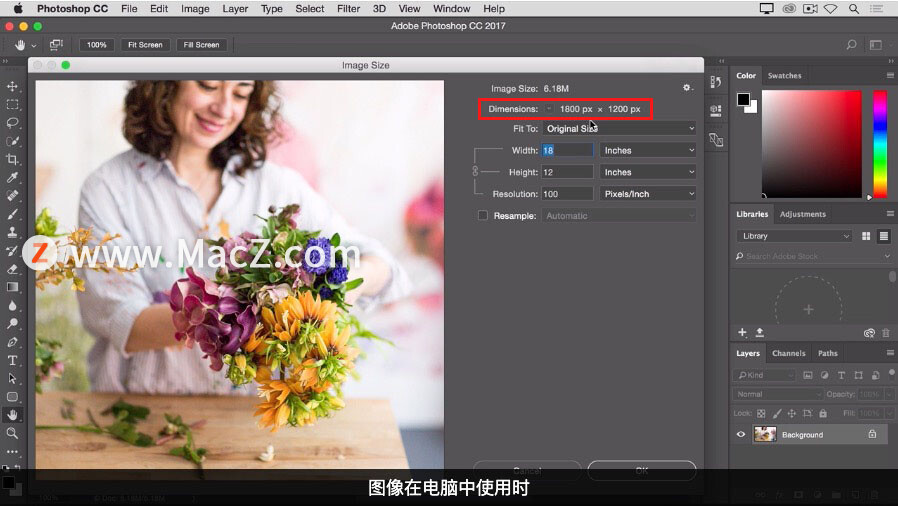Open the Hand tool preset picker arrow
Image resolution: width=898 pixels, height=506 pixels.
coord(34,45)
